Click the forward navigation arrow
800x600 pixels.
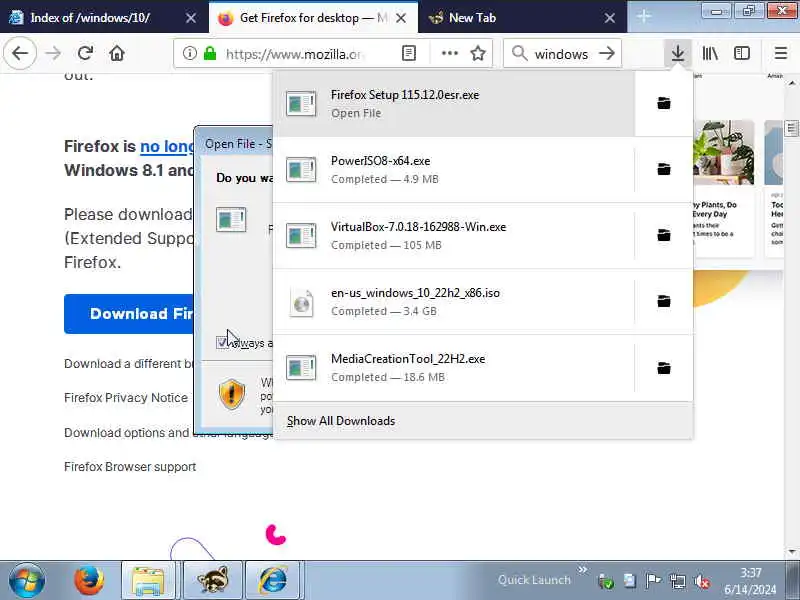pos(53,53)
